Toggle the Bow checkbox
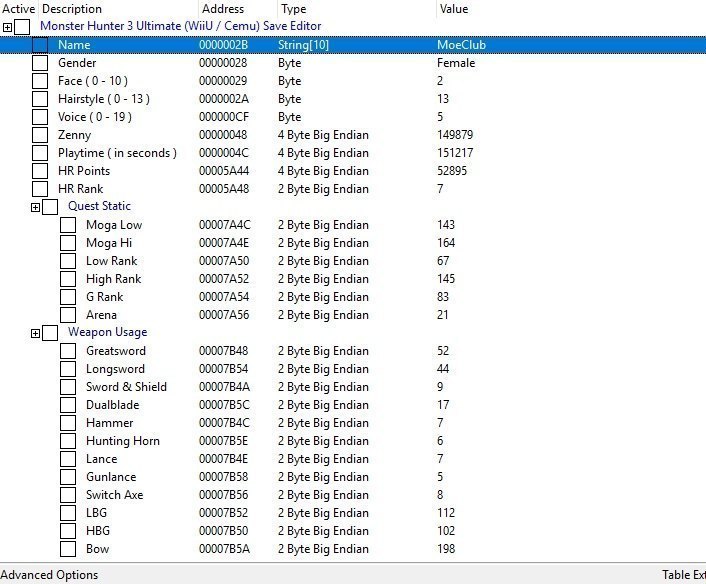Screen dimensions: 706x584 68,549
